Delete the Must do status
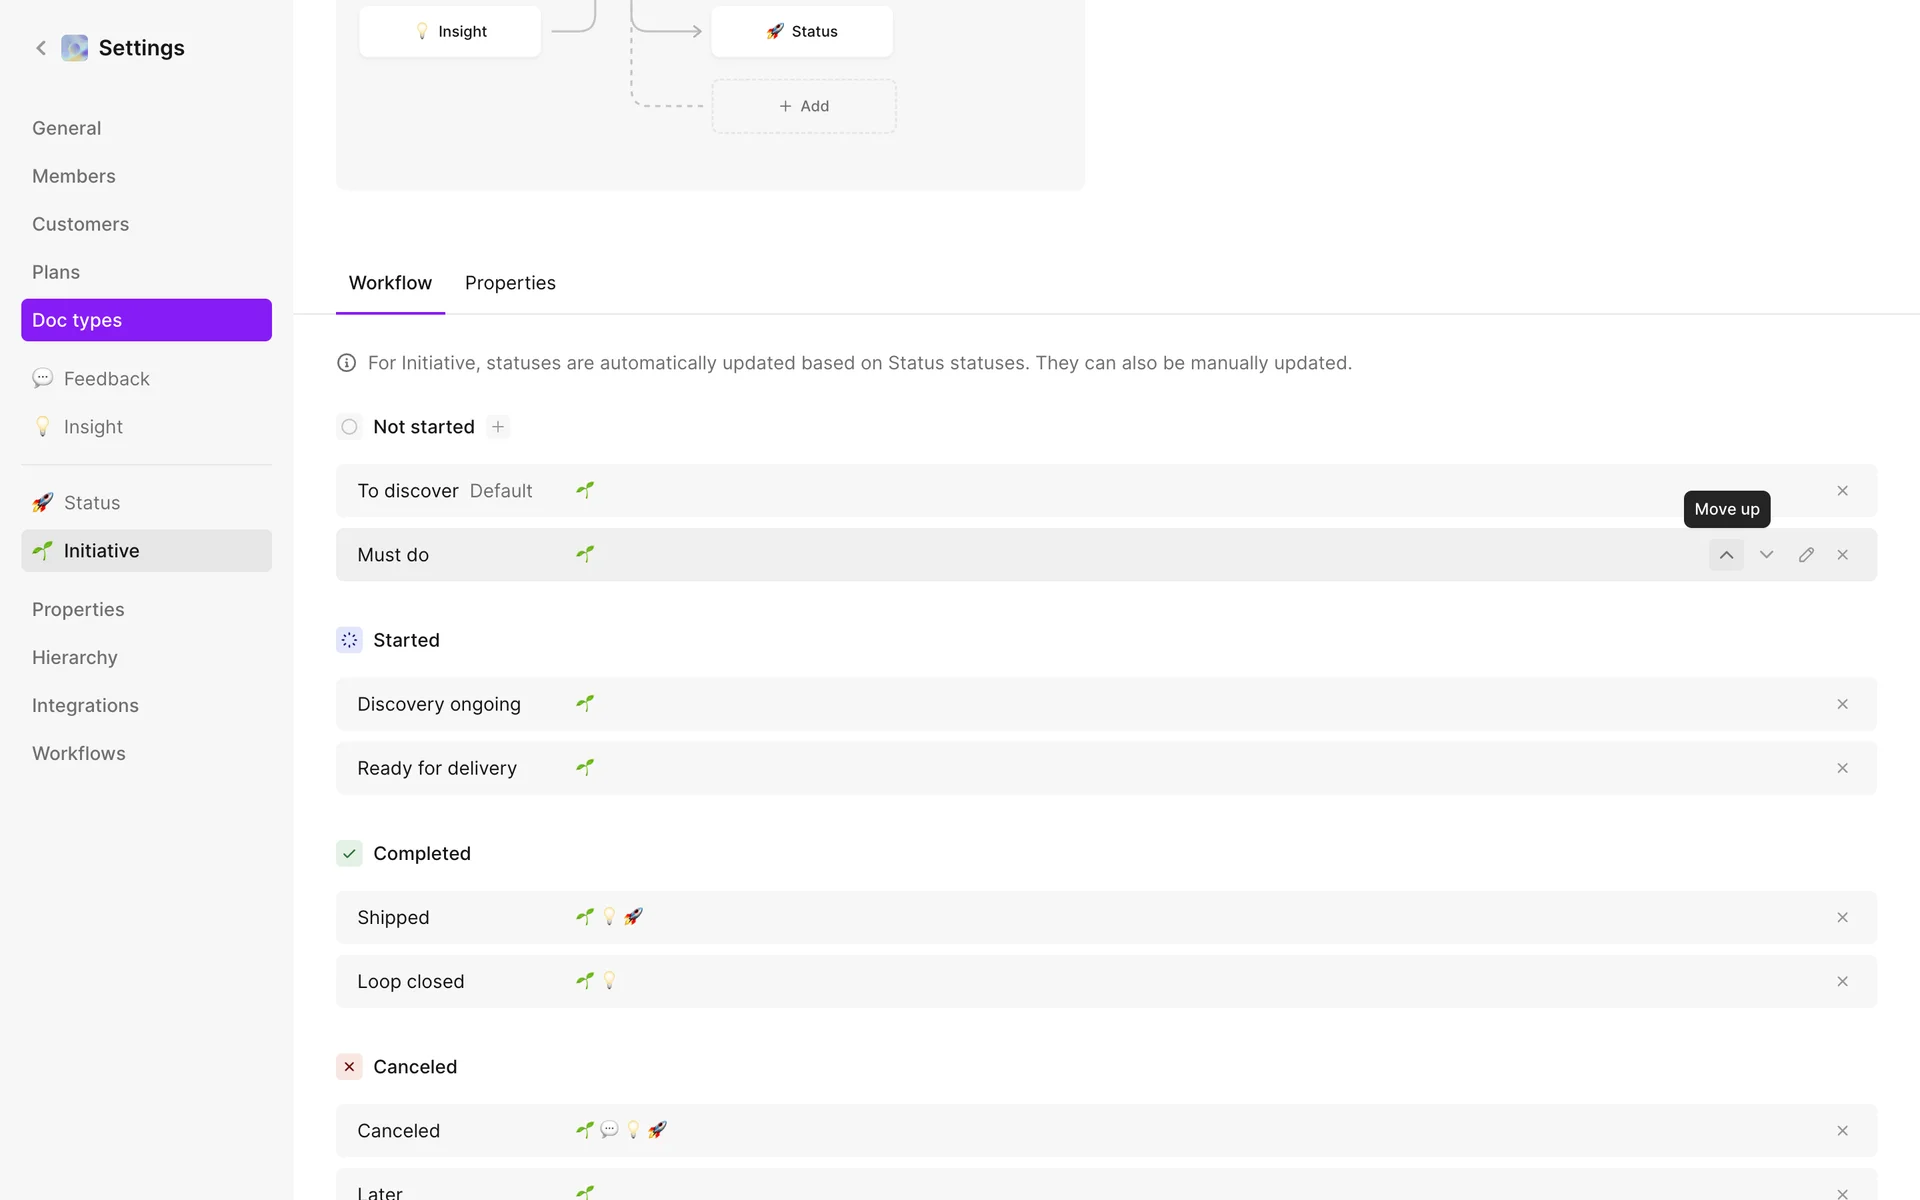 1842,555
